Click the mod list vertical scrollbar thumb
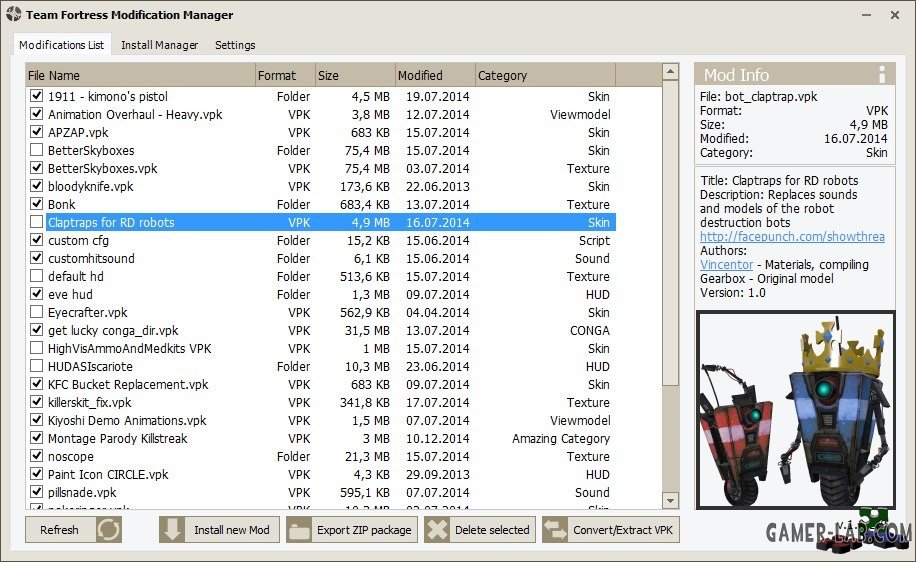The height and width of the screenshot is (562, 916). pyautogui.click(x=670, y=233)
